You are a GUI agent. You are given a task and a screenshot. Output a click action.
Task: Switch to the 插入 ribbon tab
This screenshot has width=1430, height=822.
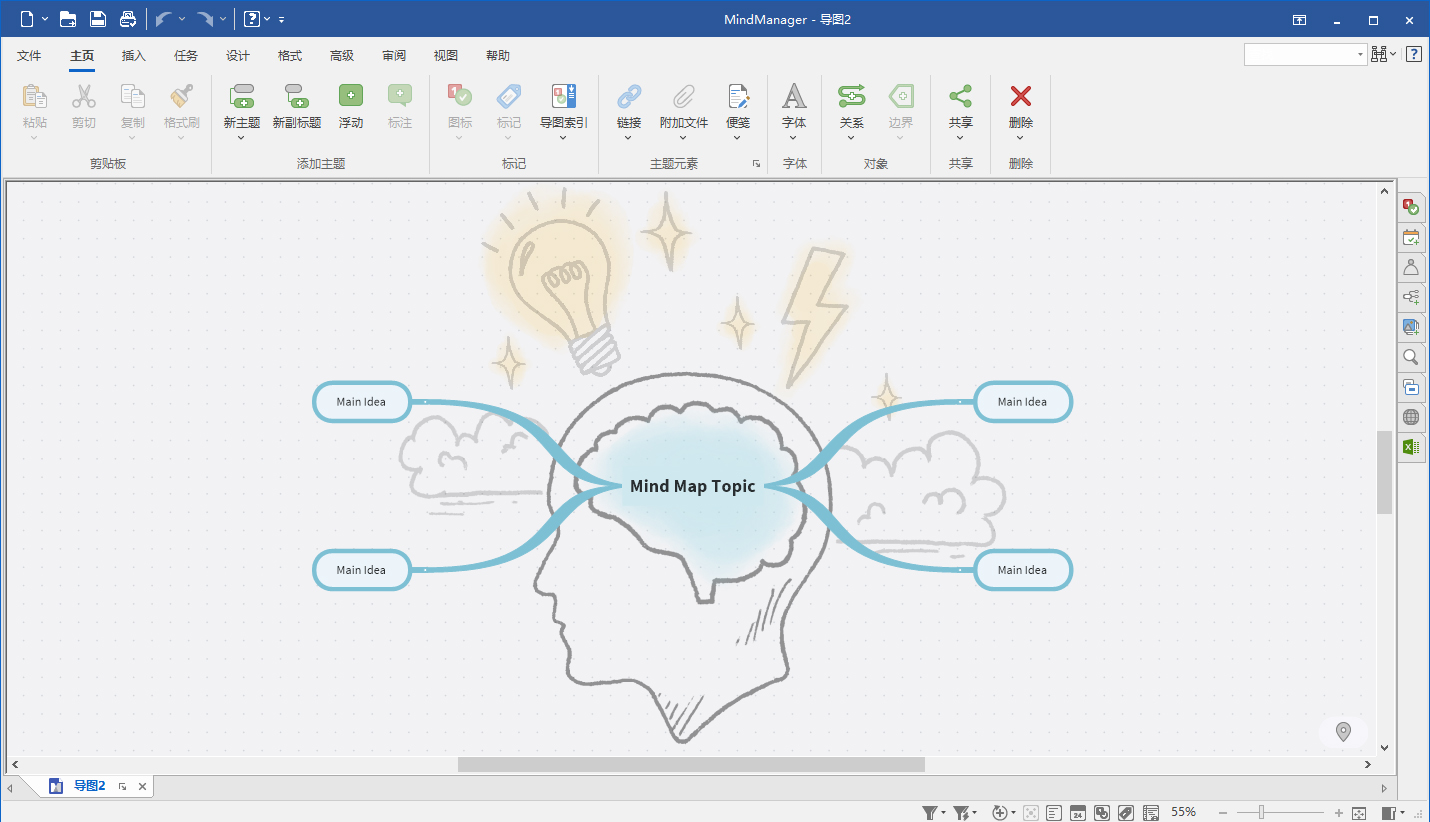pyautogui.click(x=133, y=55)
